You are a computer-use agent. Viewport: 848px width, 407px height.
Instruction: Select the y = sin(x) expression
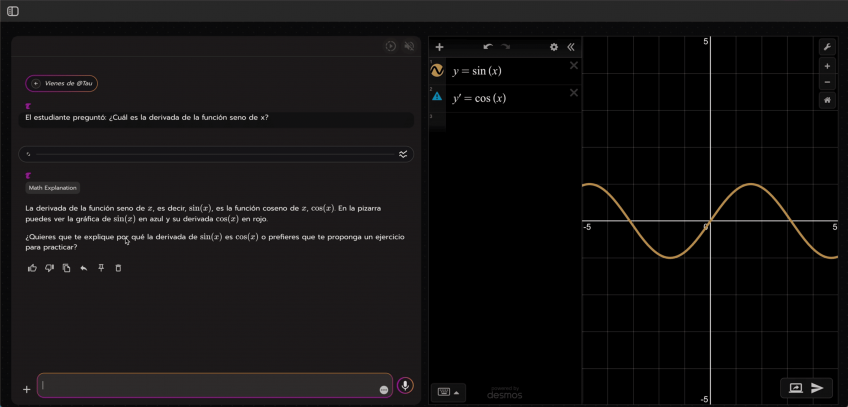(477, 71)
